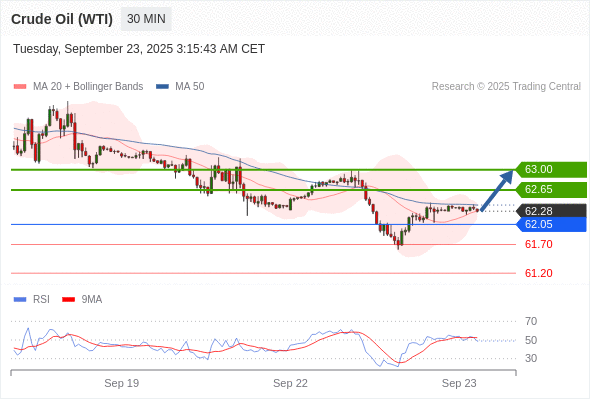Click the blue upward forecast arrow
The width and height of the screenshot is (590, 400).
click(x=497, y=190)
